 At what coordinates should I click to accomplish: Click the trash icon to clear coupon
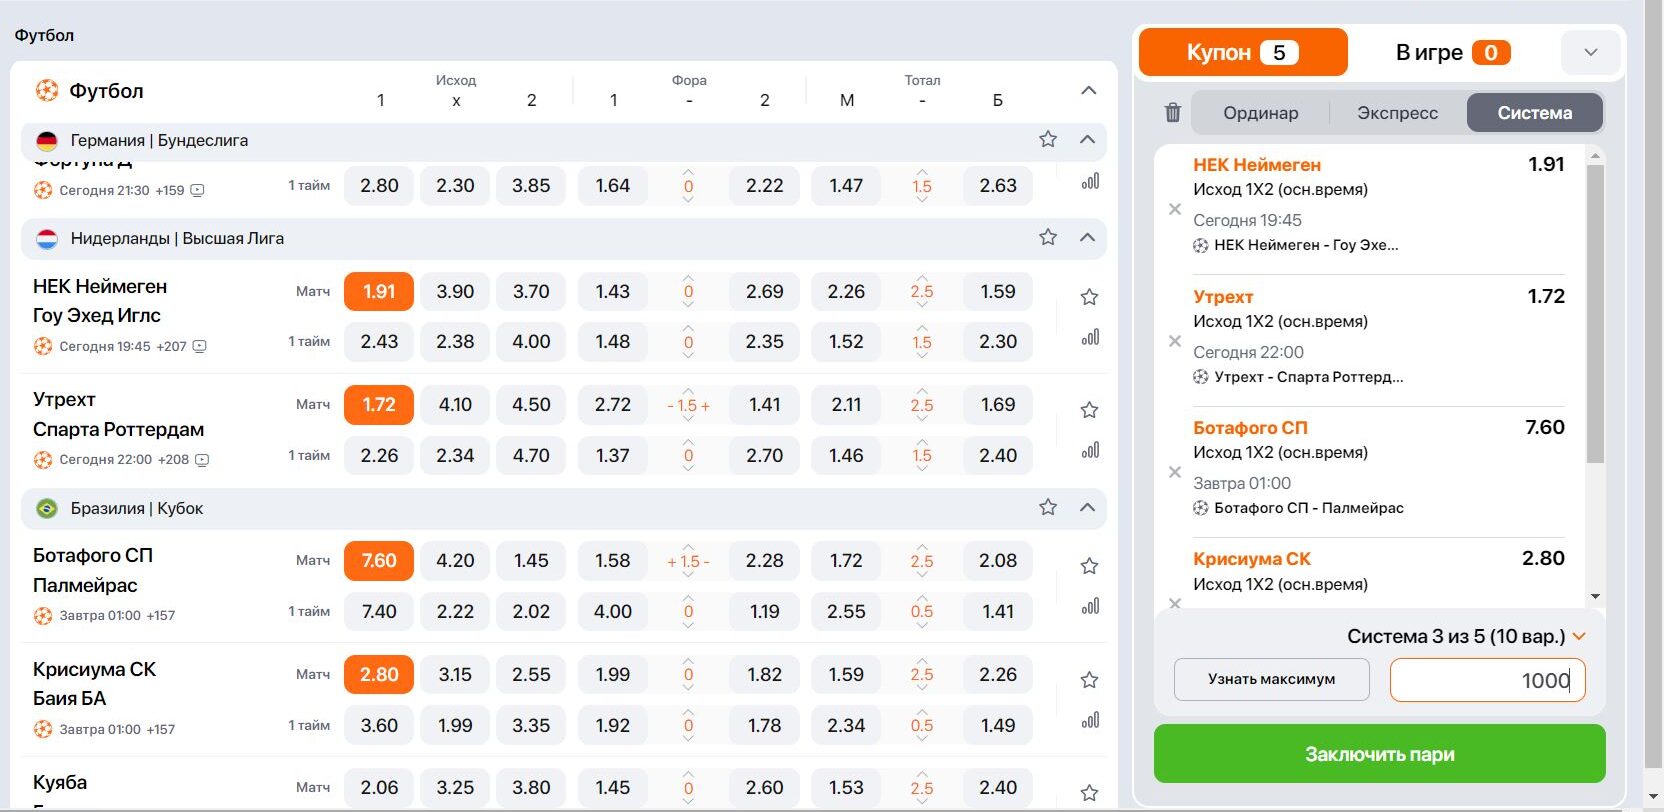coord(1173,113)
